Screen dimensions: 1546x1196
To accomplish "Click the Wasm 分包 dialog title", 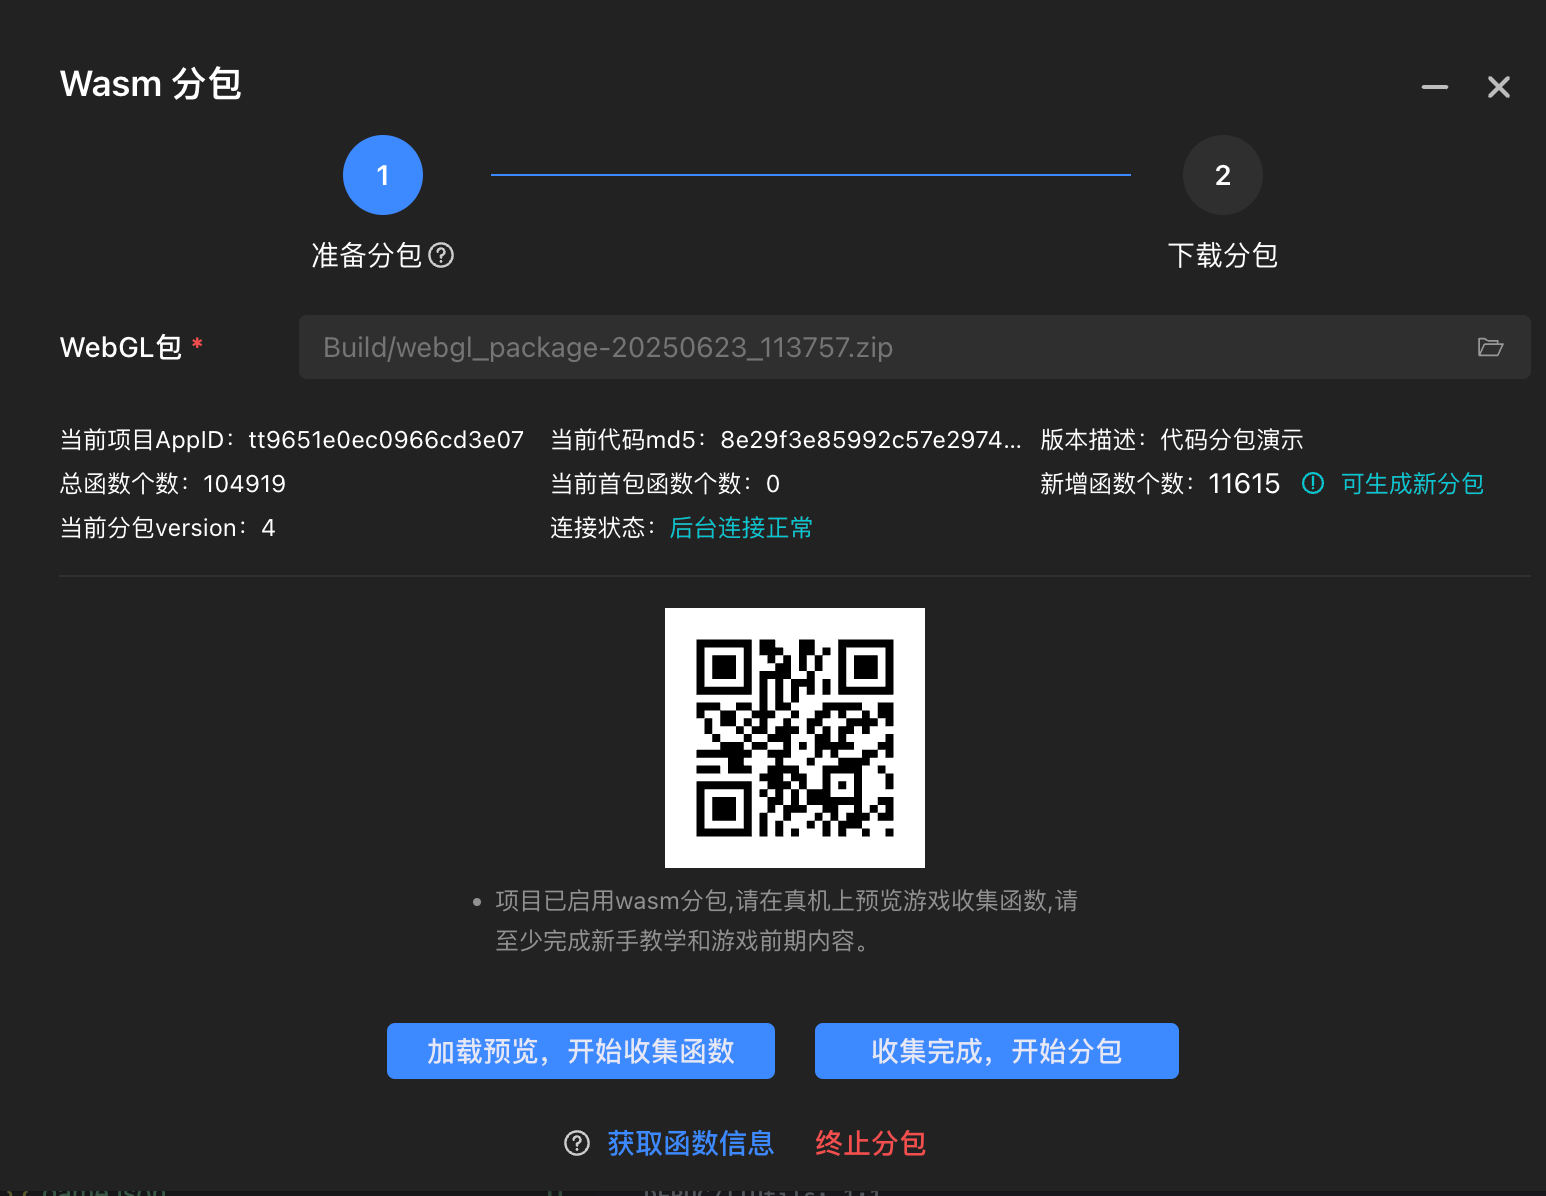I will tap(150, 84).
